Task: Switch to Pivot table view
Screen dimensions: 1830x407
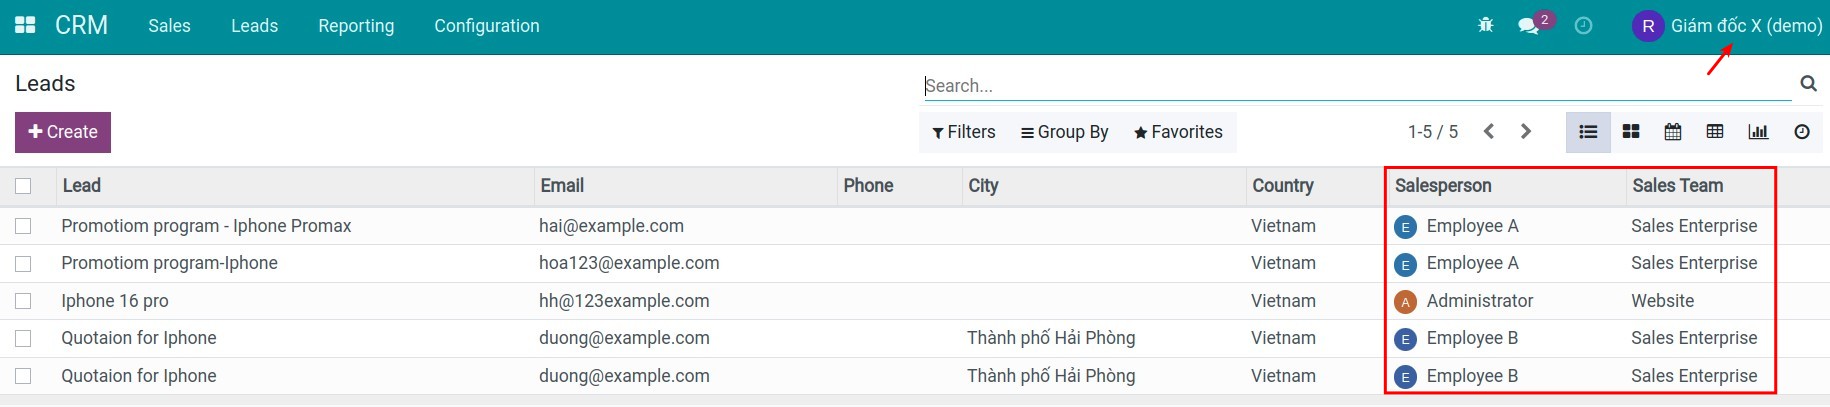Action: click(x=1715, y=132)
